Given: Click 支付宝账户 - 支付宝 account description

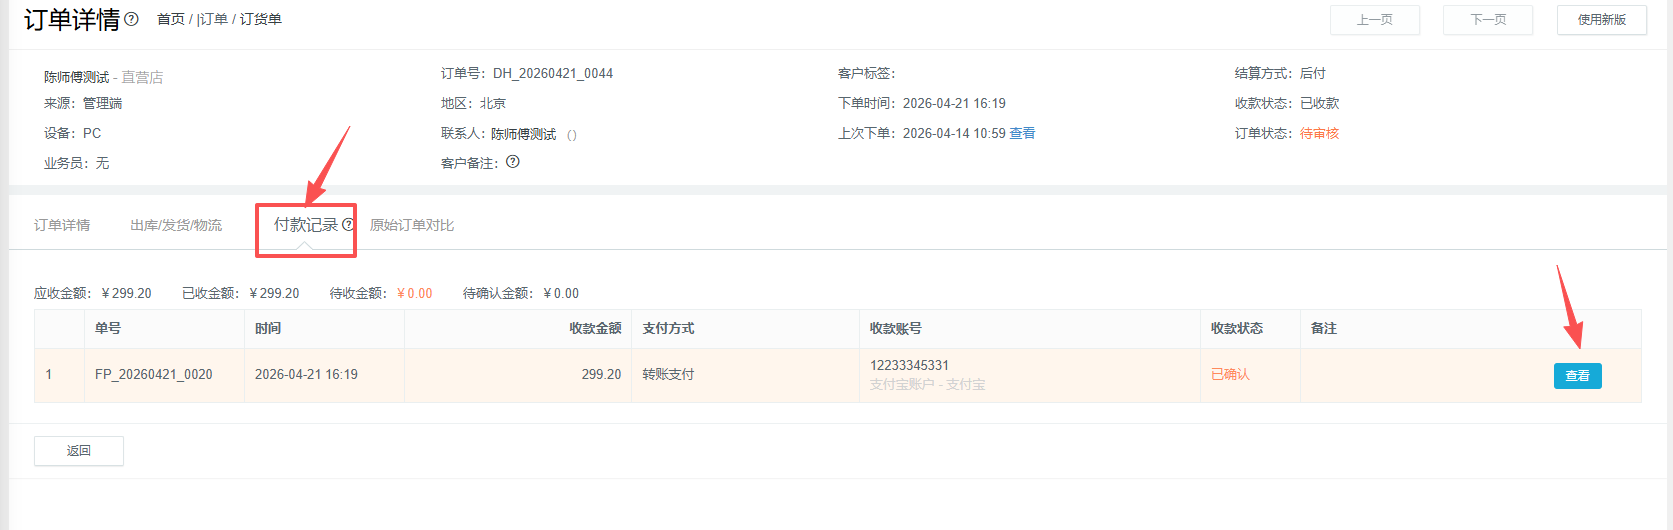Looking at the screenshot, I should [927, 384].
